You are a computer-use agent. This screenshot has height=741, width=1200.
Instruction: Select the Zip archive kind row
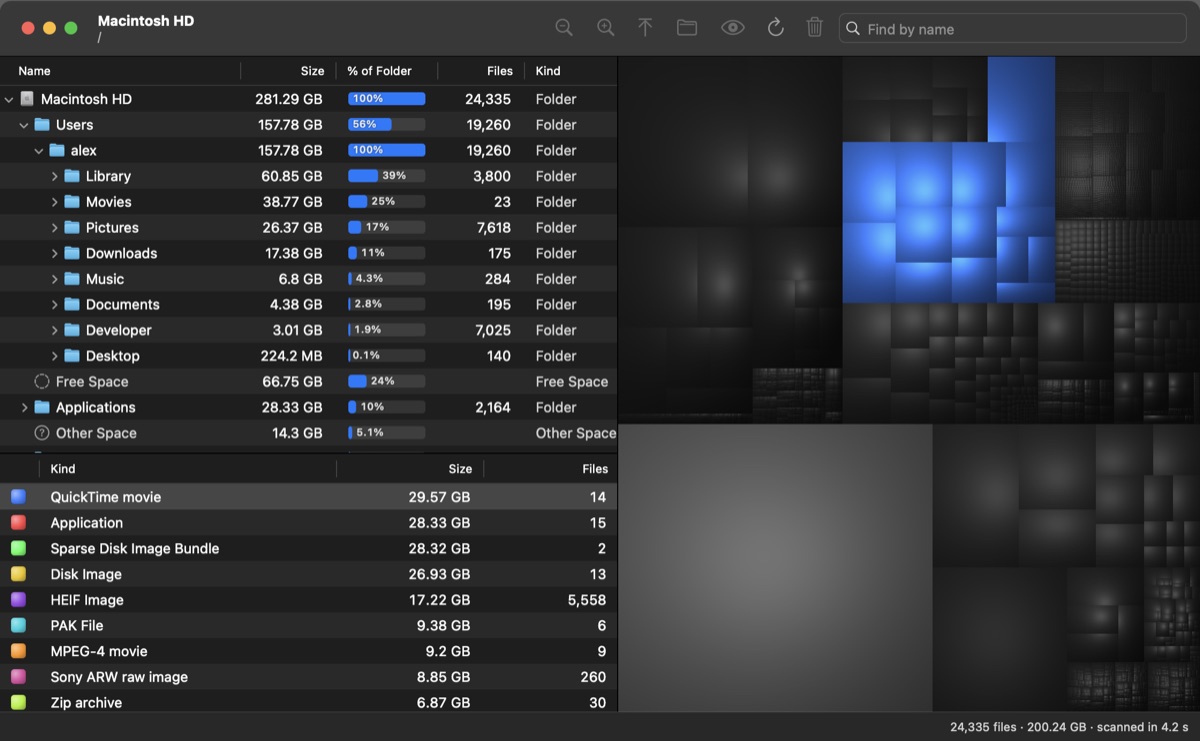point(309,703)
